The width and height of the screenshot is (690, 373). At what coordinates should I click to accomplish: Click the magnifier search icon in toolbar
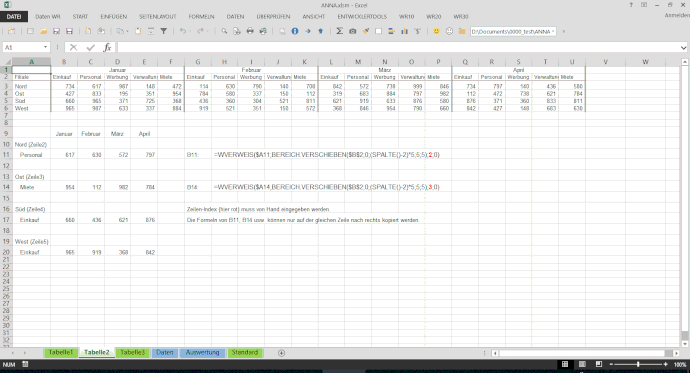point(224,31)
